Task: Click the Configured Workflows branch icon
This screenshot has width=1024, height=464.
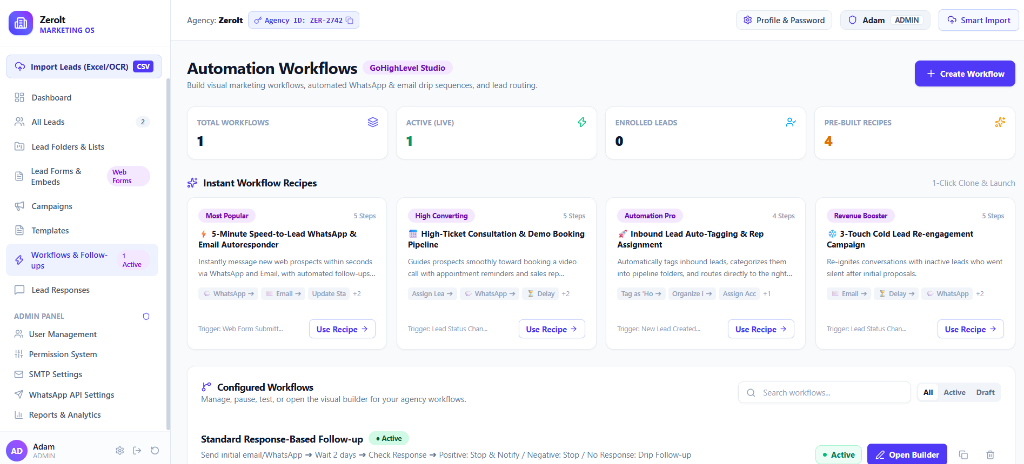Action: tap(206, 387)
